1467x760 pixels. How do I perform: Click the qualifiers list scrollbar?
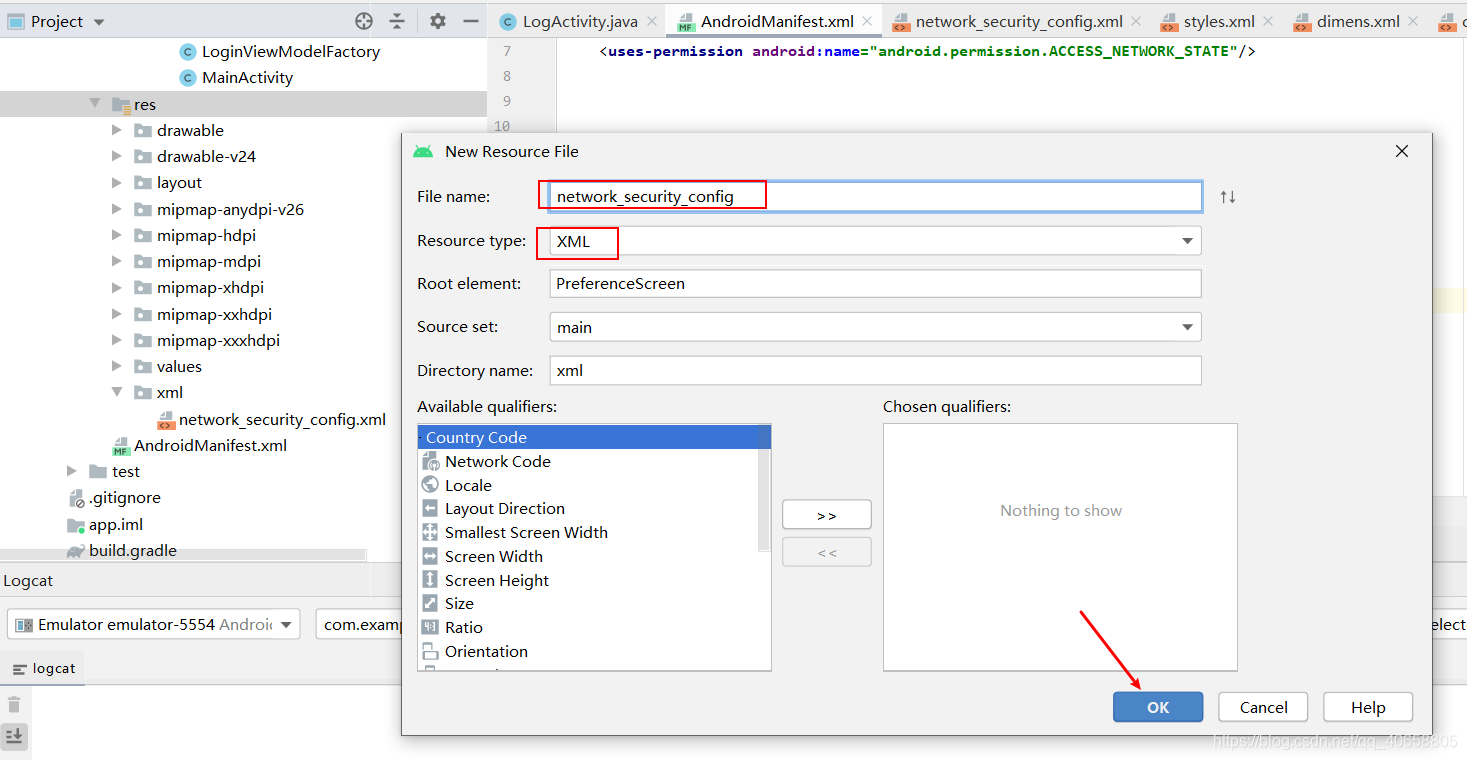[764, 488]
